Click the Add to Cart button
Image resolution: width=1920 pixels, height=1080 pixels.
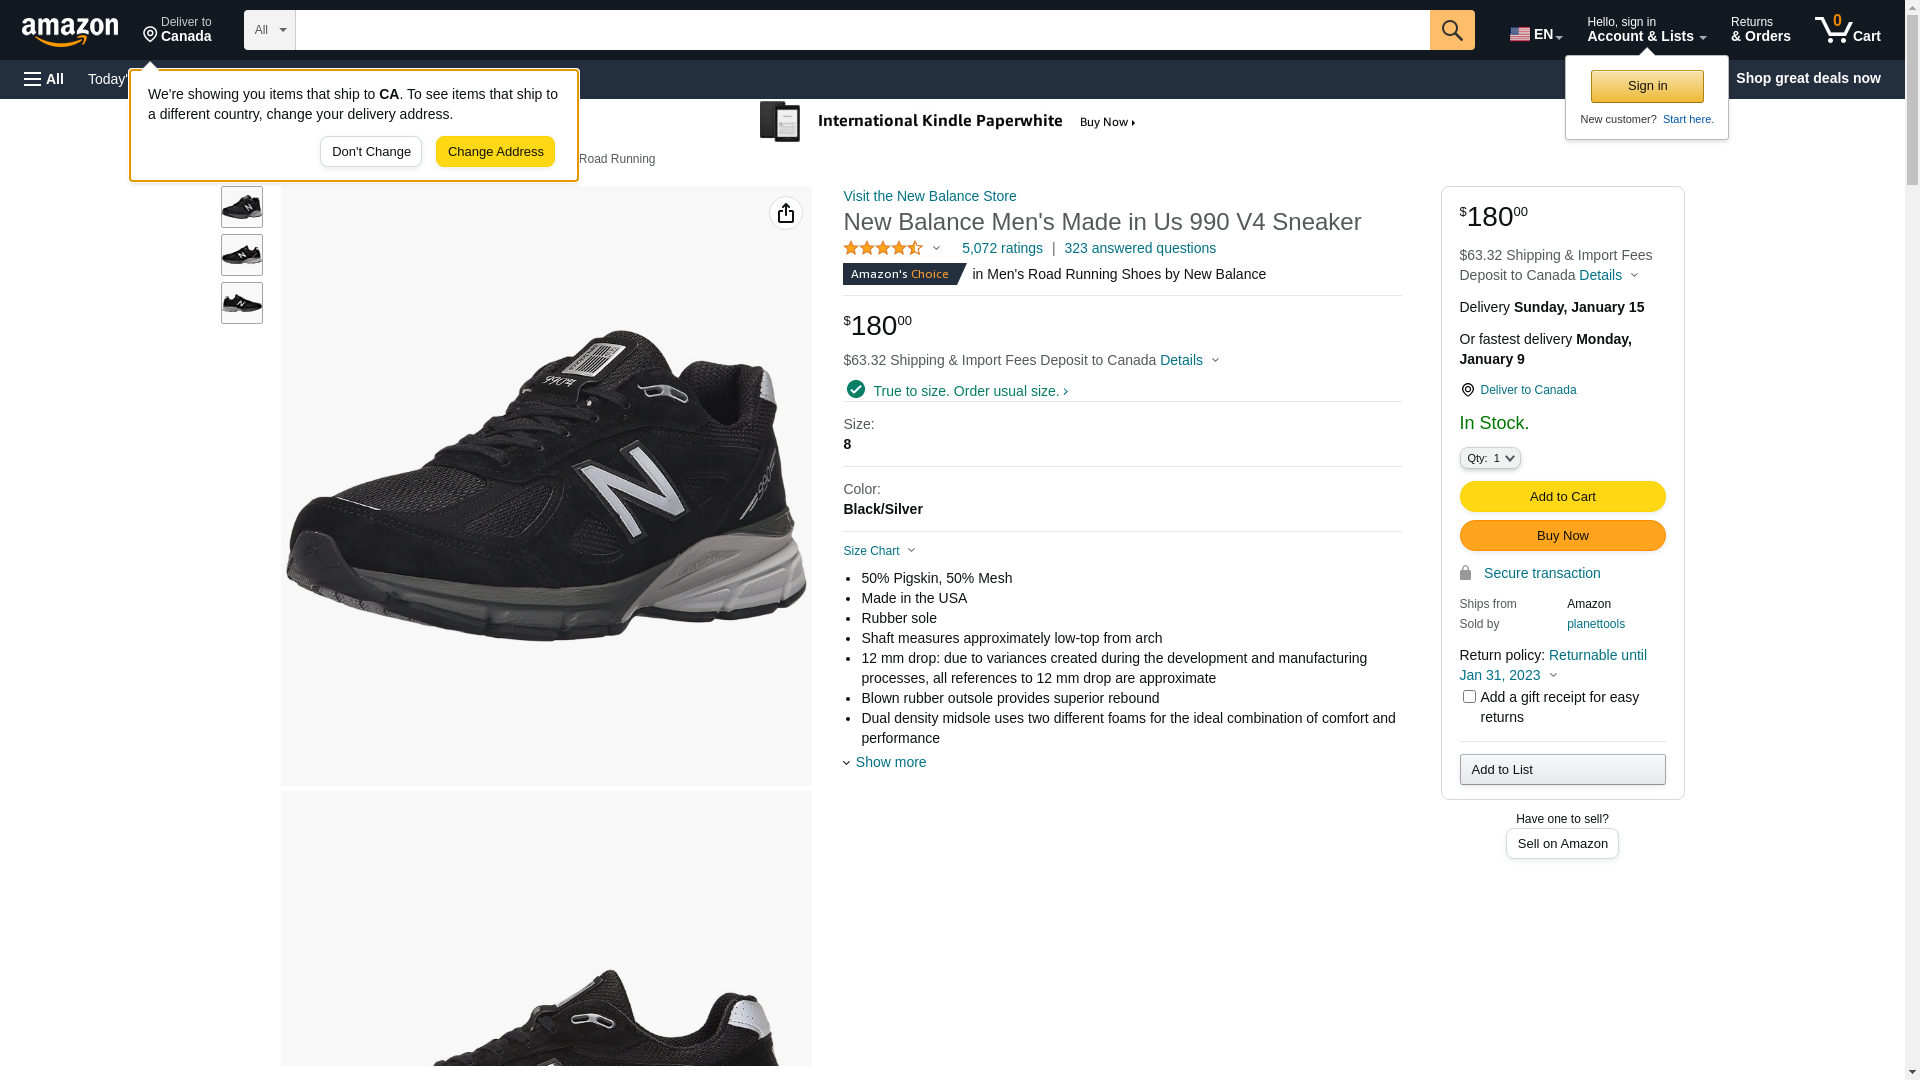click(x=1562, y=497)
